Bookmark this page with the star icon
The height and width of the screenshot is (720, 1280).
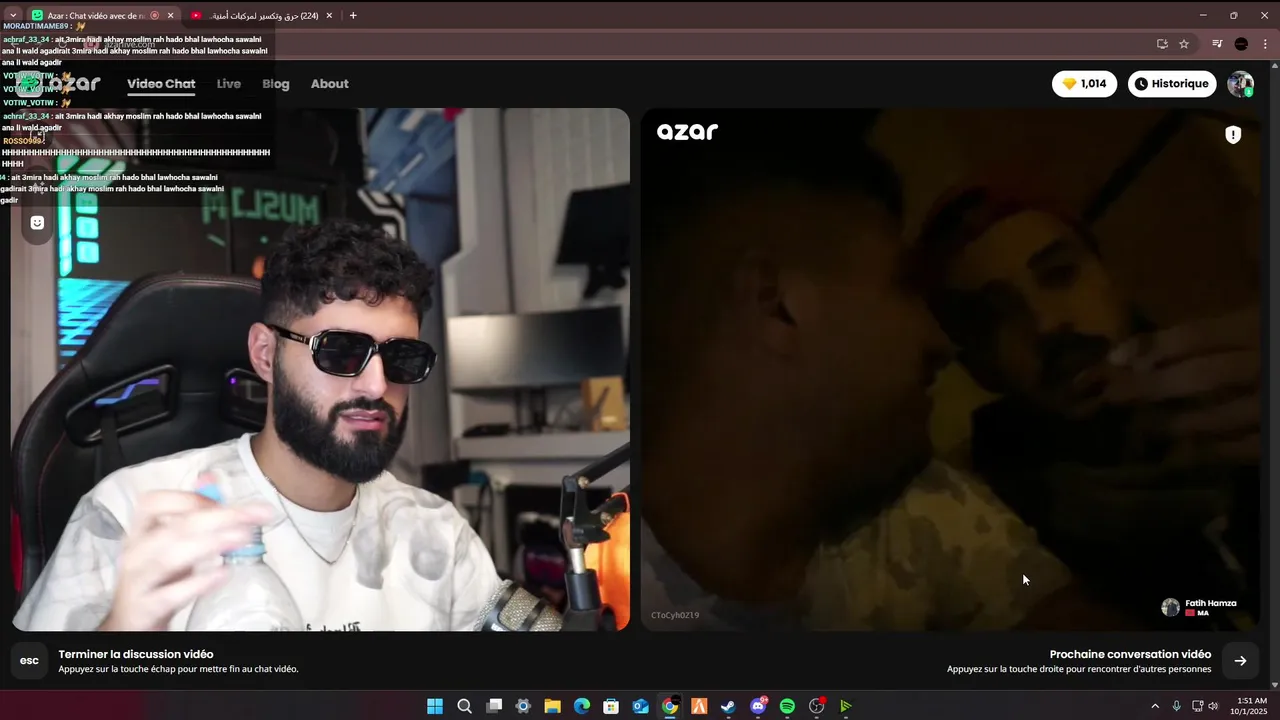pyautogui.click(x=1184, y=44)
